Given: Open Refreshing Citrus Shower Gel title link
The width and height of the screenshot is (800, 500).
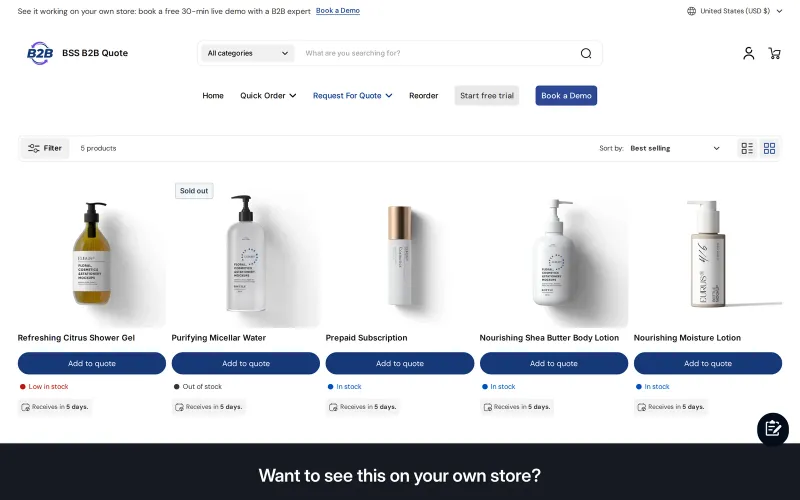Looking at the screenshot, I should click(x=77, y=338).
